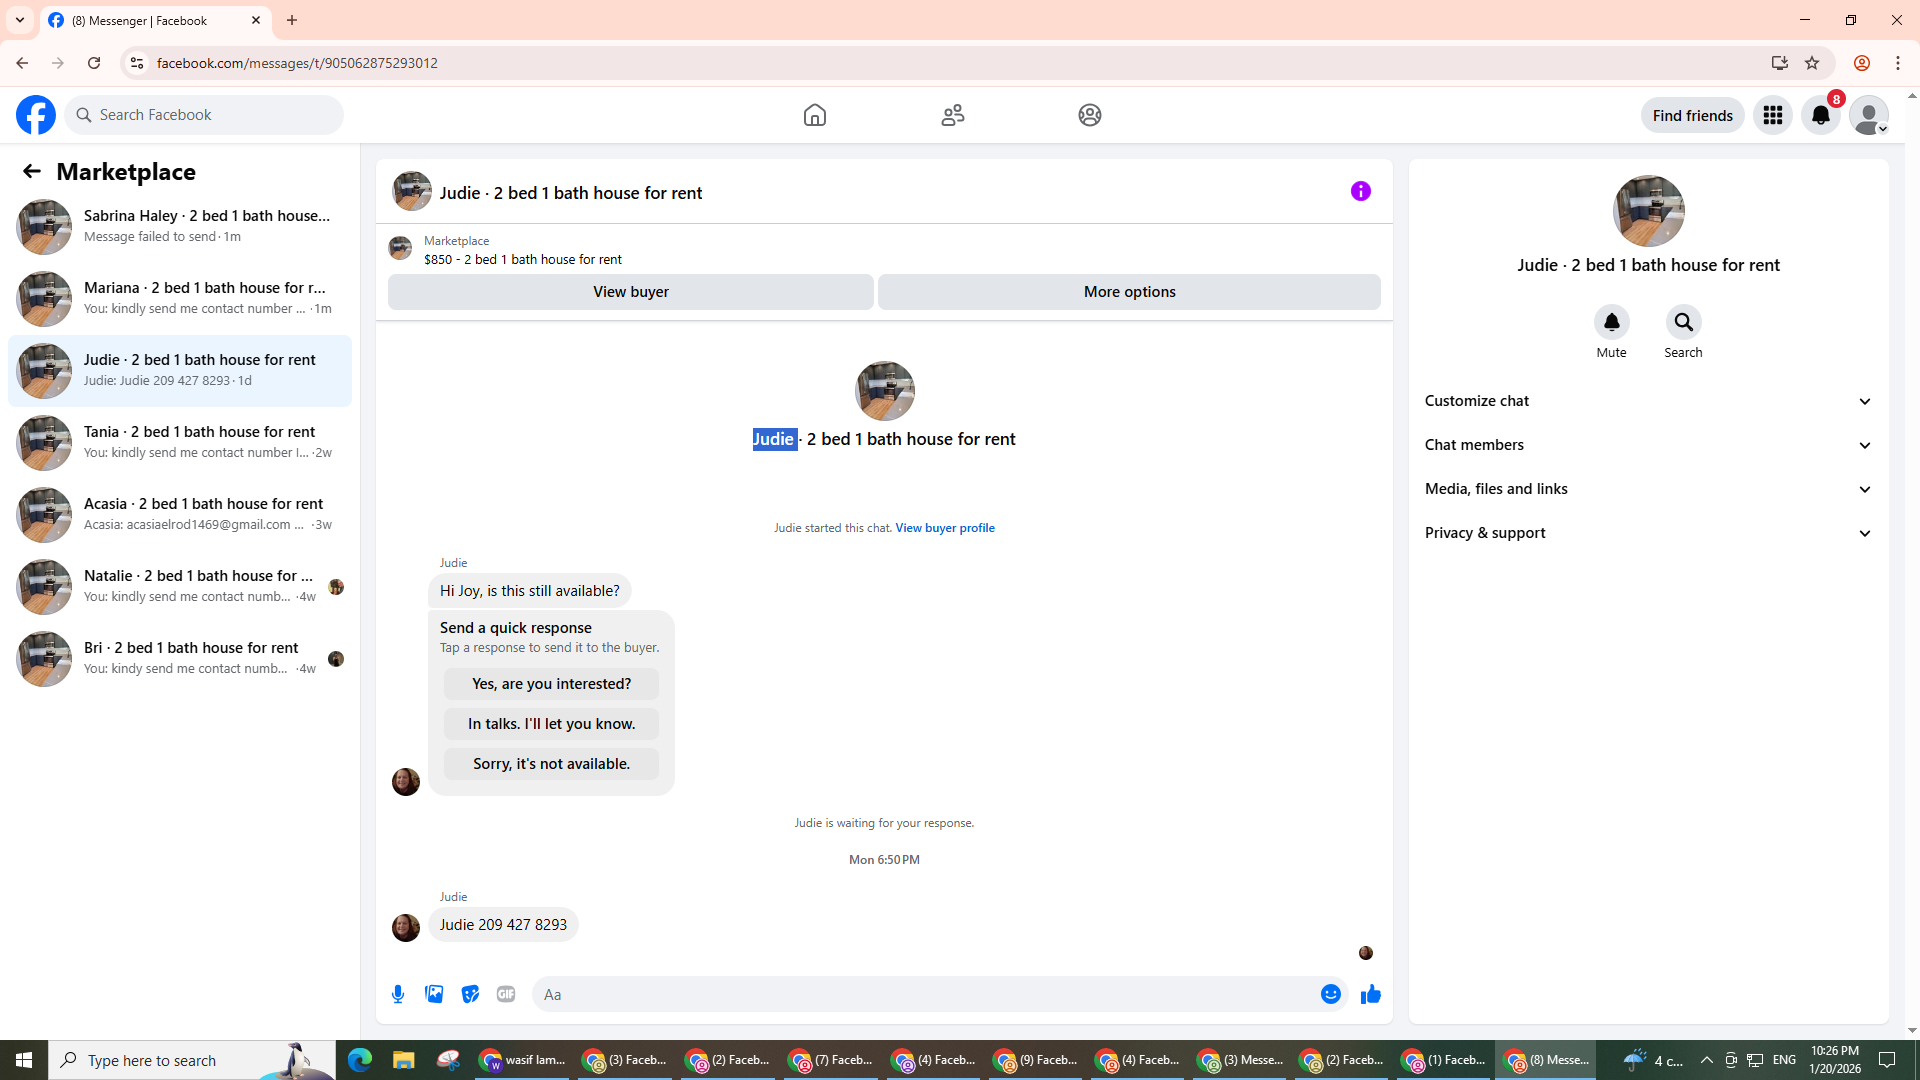Expand Chat members section

tap(1649, 445)
